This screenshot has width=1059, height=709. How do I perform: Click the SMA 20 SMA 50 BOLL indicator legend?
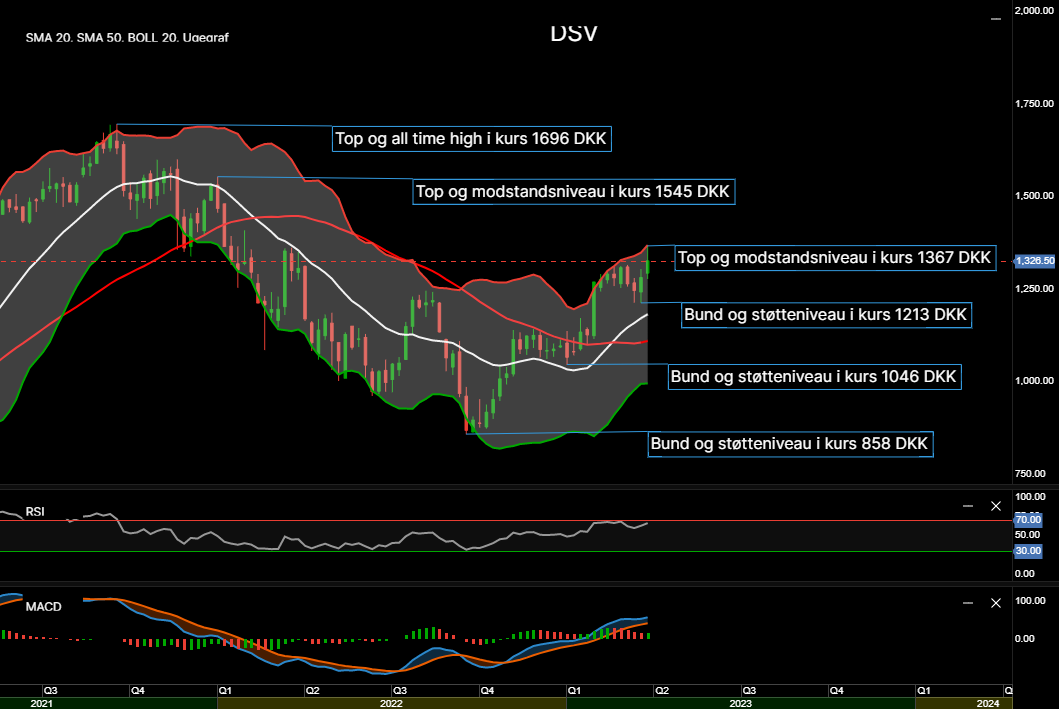pyautogui.click(x=127, y=38)
